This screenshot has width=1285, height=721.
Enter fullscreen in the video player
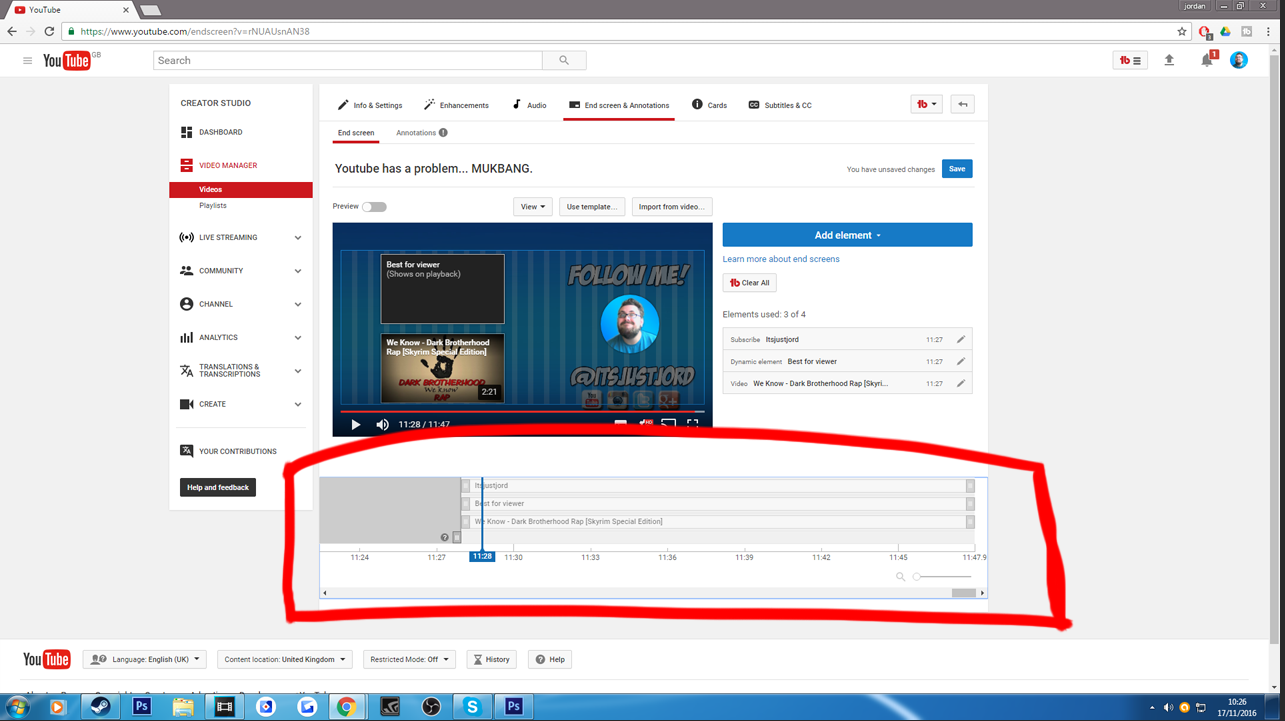pyautogui.click(x=692, y=425)
